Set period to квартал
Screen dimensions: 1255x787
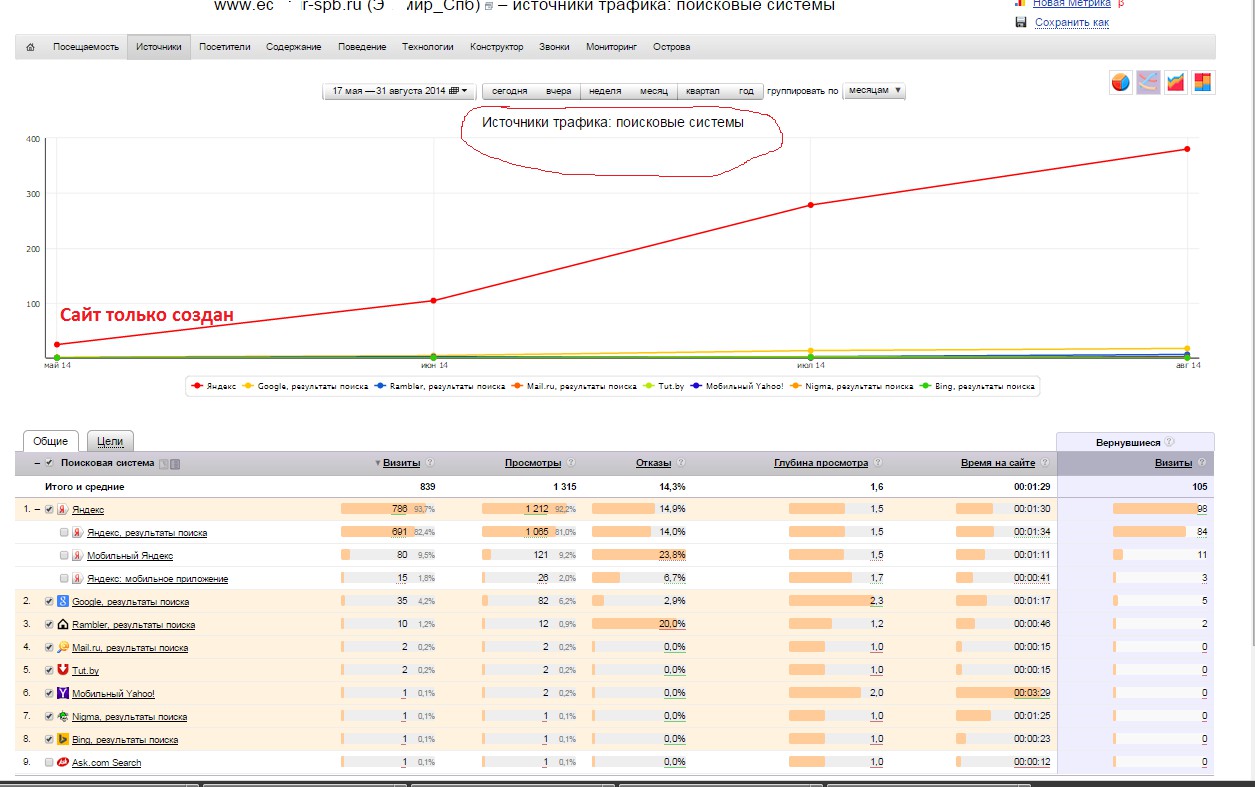click(702, 91)
